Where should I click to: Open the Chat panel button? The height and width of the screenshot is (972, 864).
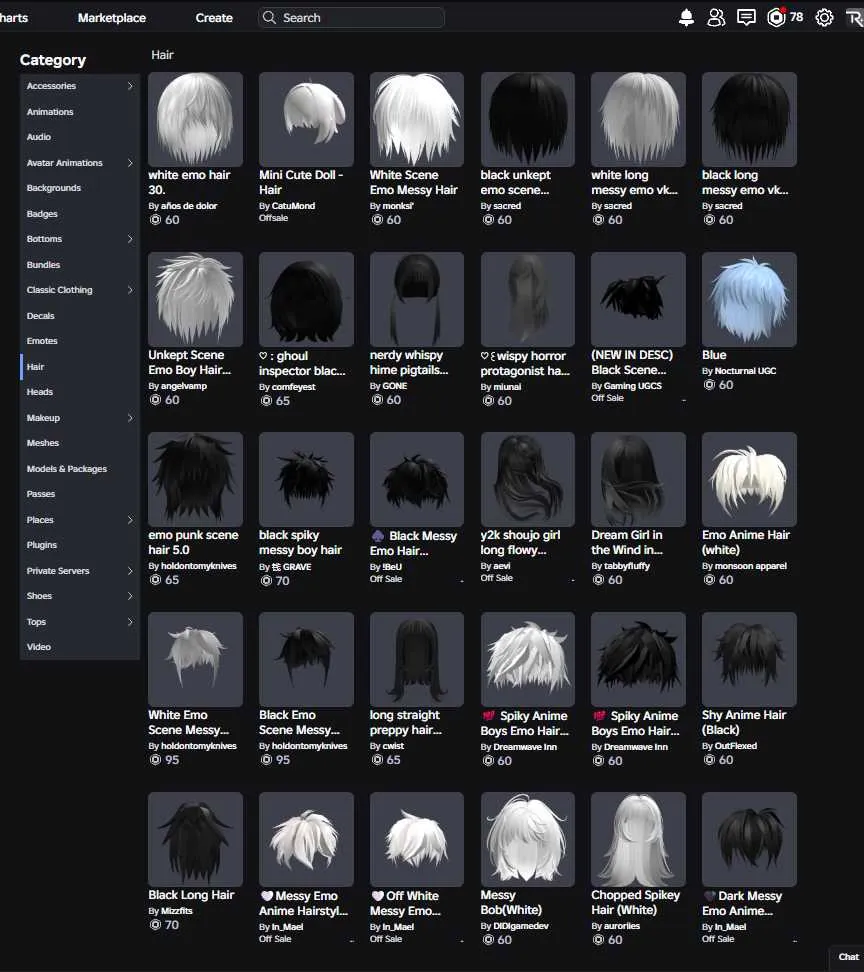coord(848,957)
